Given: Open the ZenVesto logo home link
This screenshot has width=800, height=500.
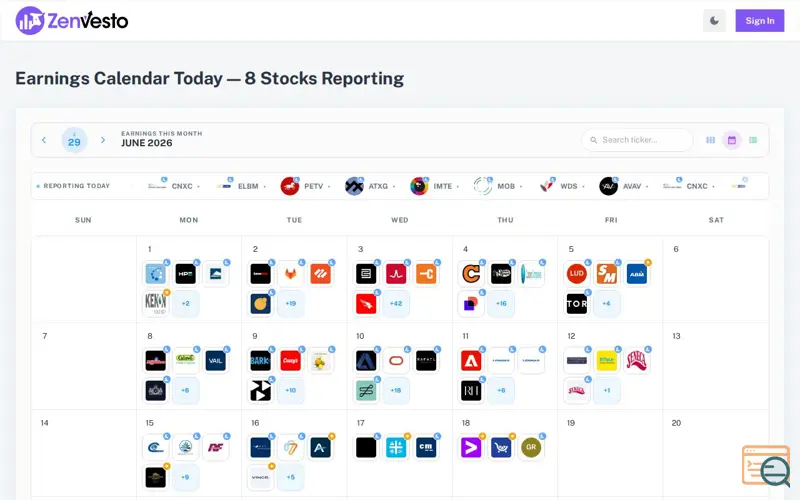Looking at the screenshot, I should (x=71, y=20).
